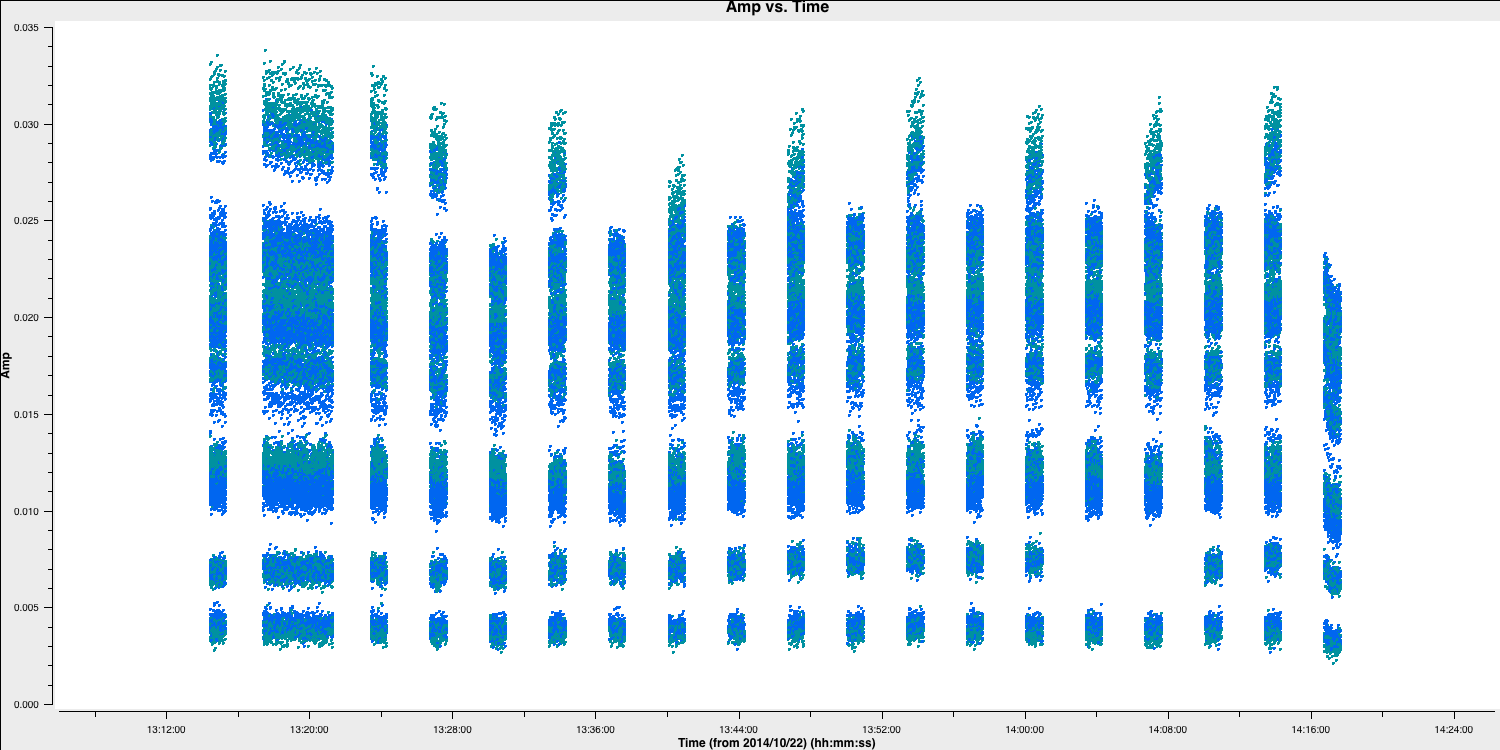Click the 13:20:00 time tick label

(310, 729)
